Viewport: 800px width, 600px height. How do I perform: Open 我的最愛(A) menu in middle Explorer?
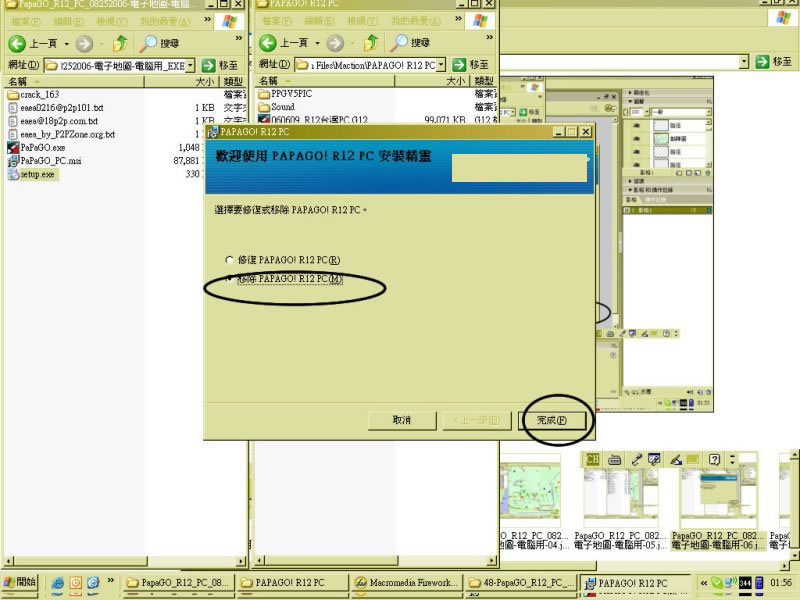point(416,21)
